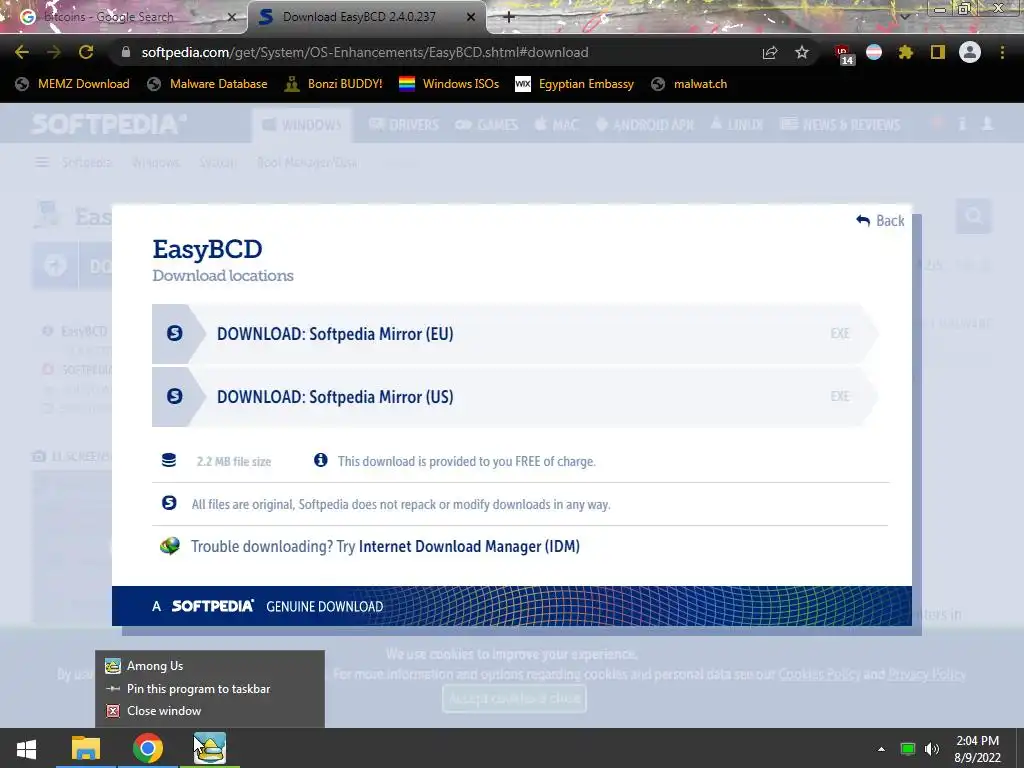Open the LINUX section in Softpedia header
Viewport: 1024px width, 768px height.
tap(736, 125)
